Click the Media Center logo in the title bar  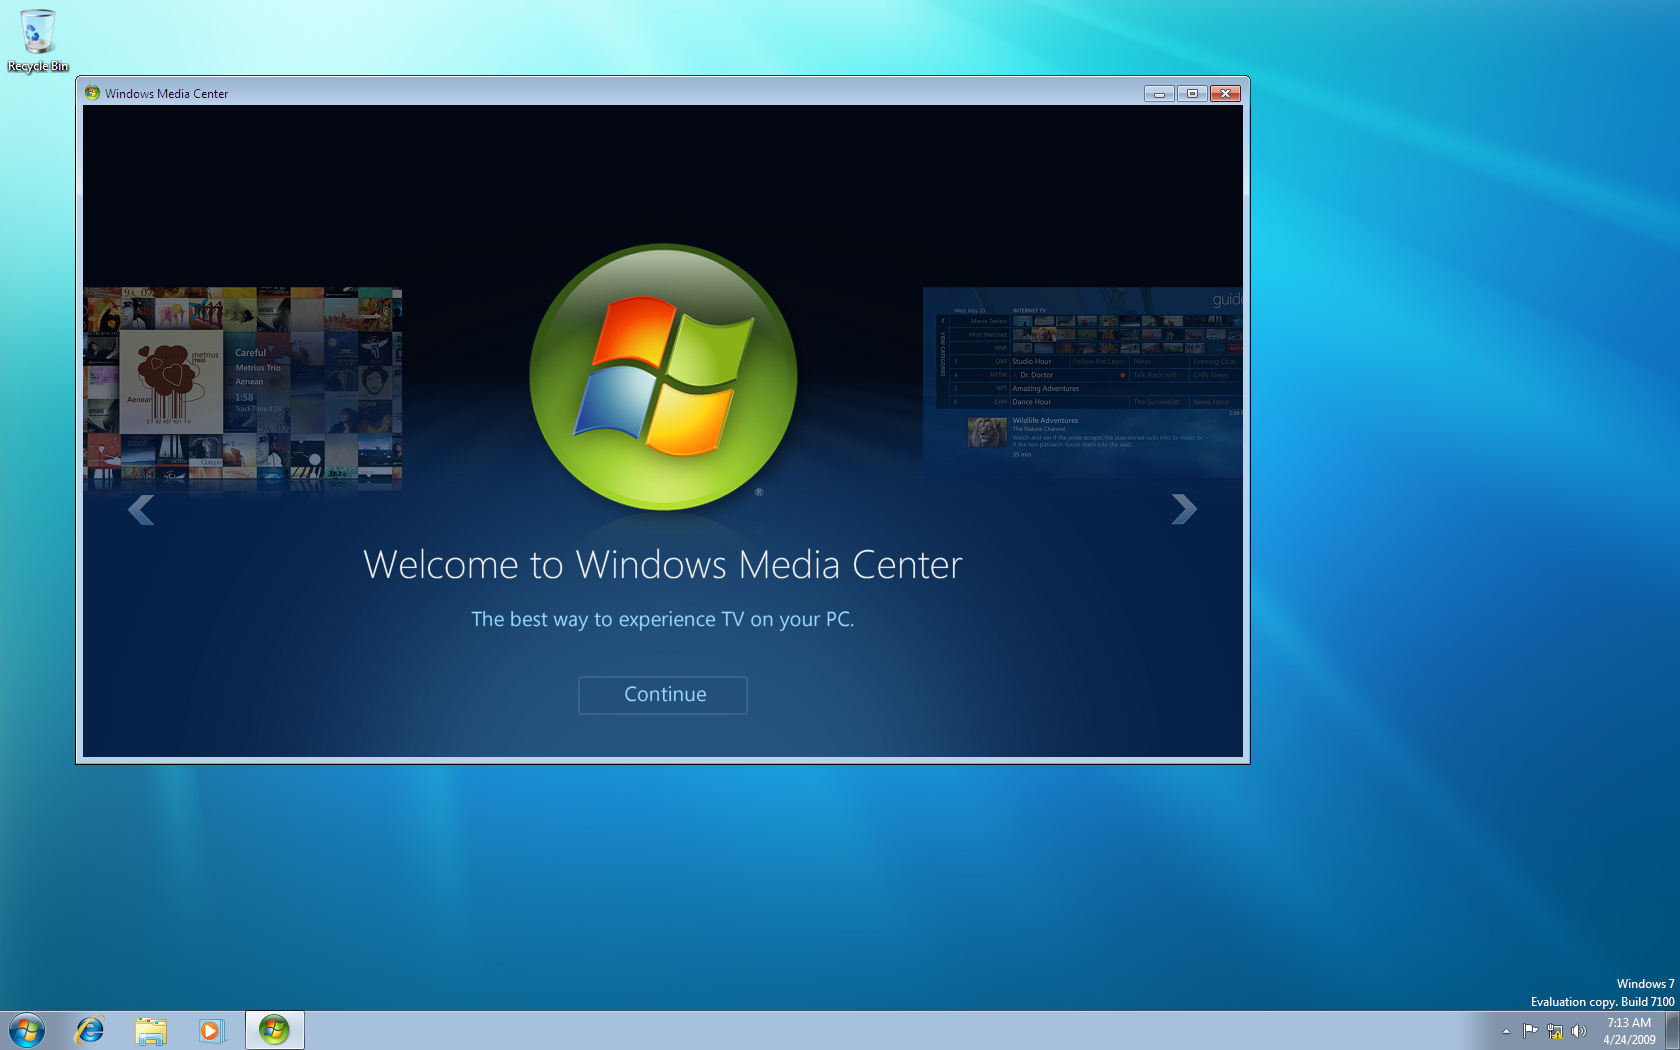click(92, 93)
